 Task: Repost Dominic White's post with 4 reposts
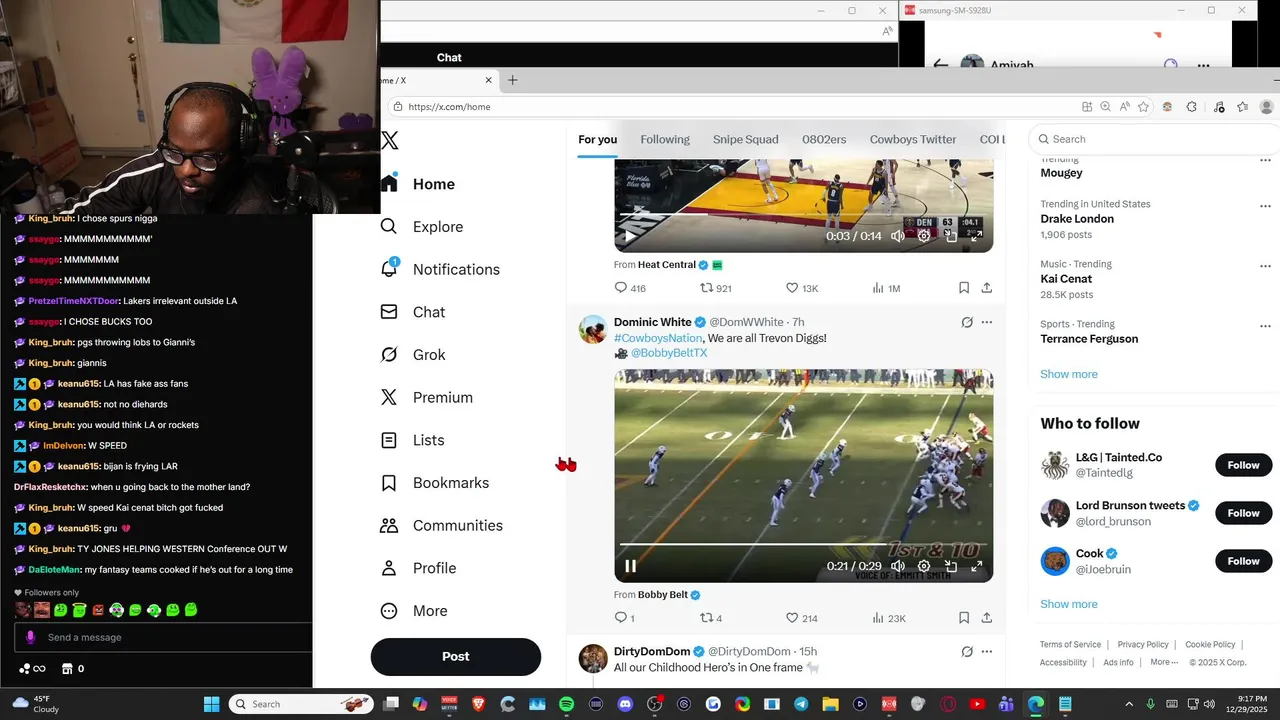click(711, 618)
